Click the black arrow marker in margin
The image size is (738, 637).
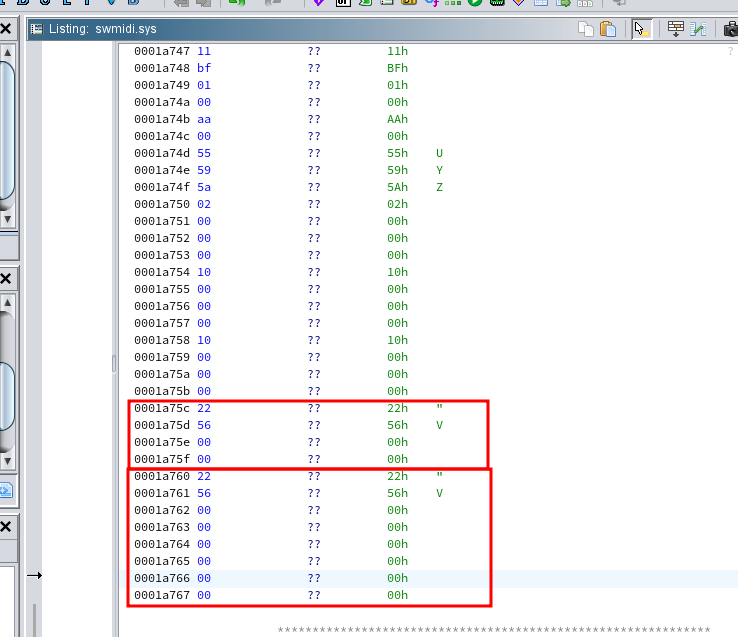[x=34, y=575]
